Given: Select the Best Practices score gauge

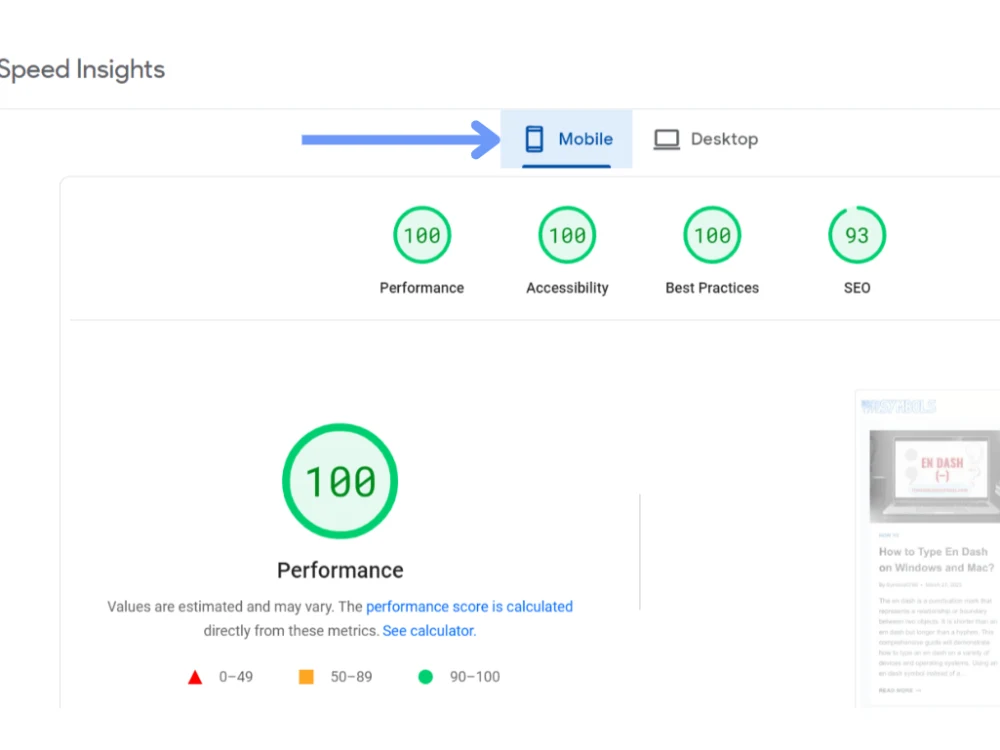Looking at the screenshot, I should (712, 235).
